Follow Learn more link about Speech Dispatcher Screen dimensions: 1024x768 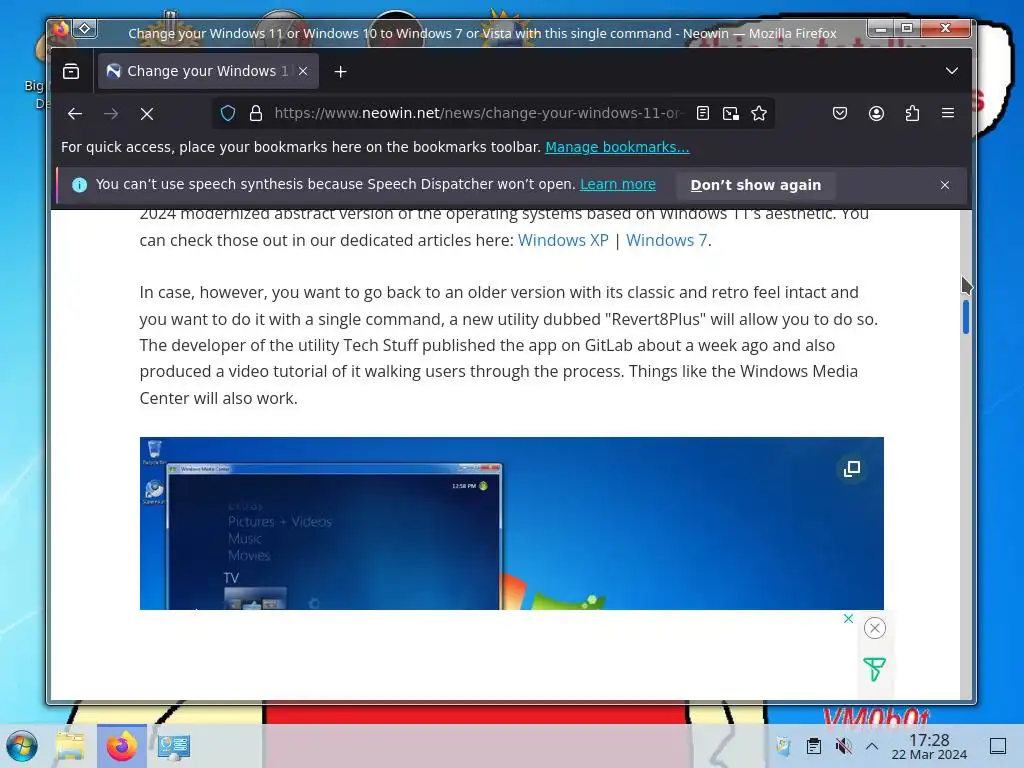618,184
